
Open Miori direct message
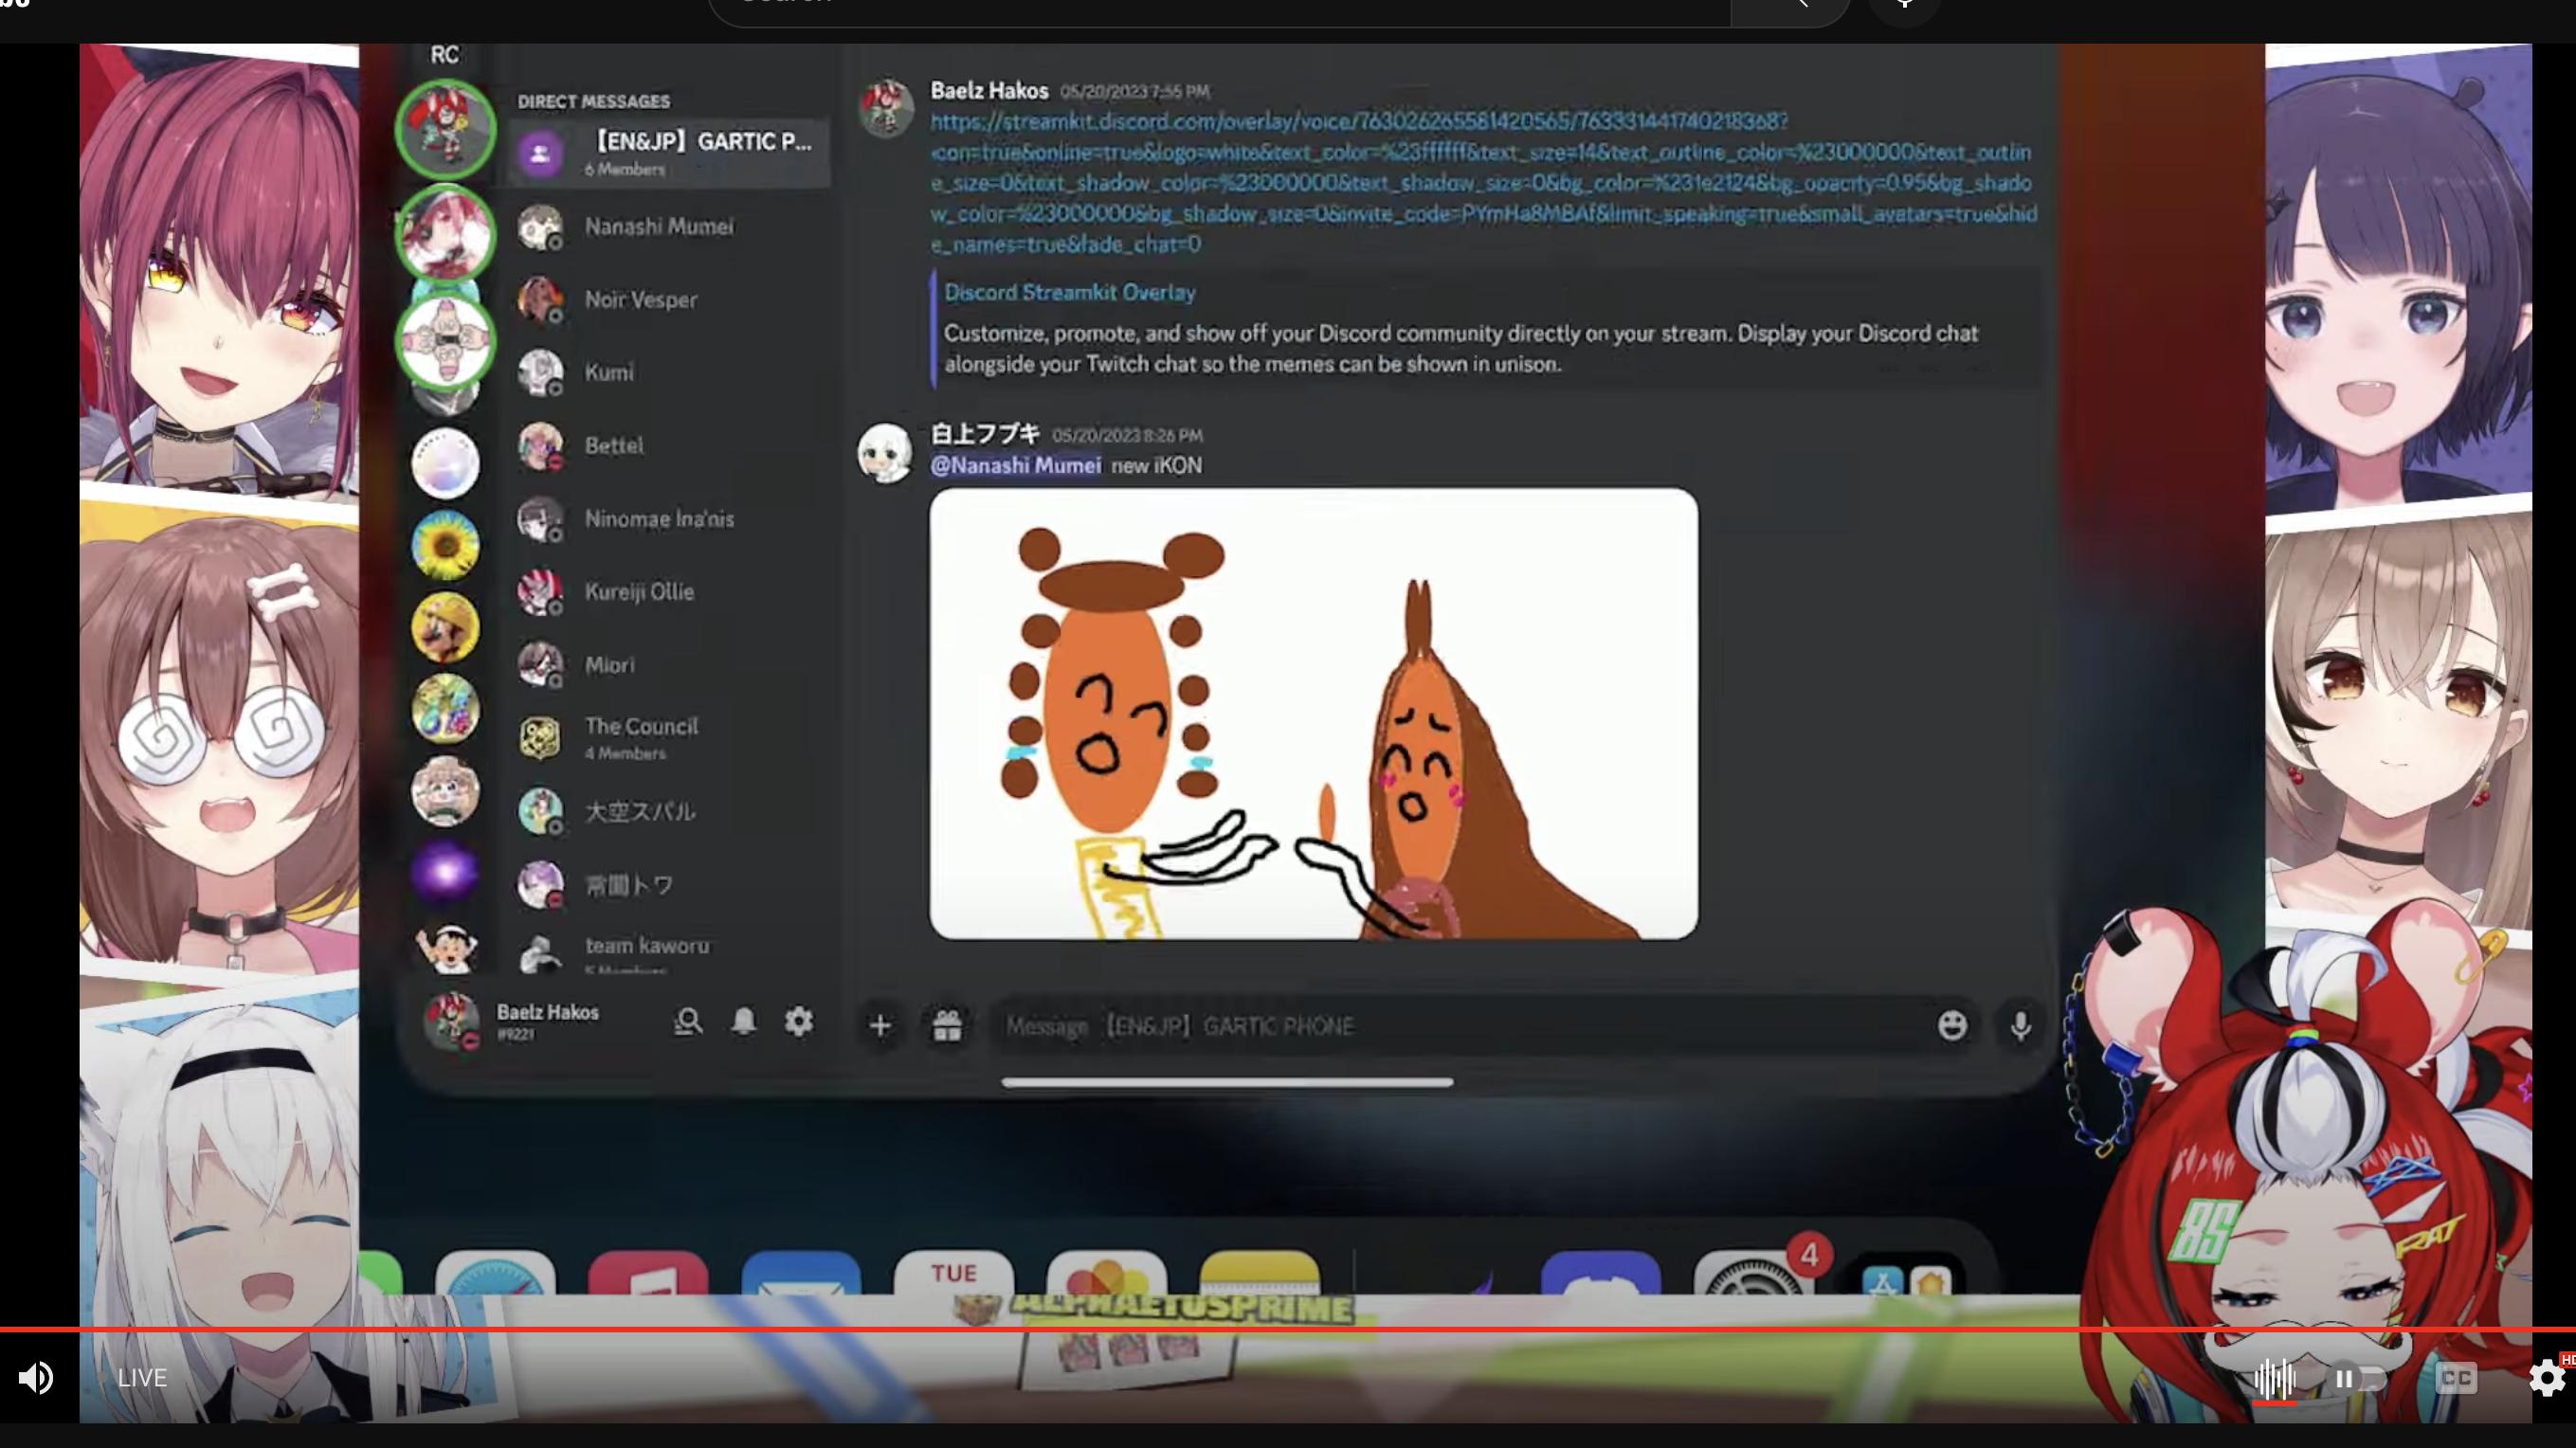[x=668, y=665]
